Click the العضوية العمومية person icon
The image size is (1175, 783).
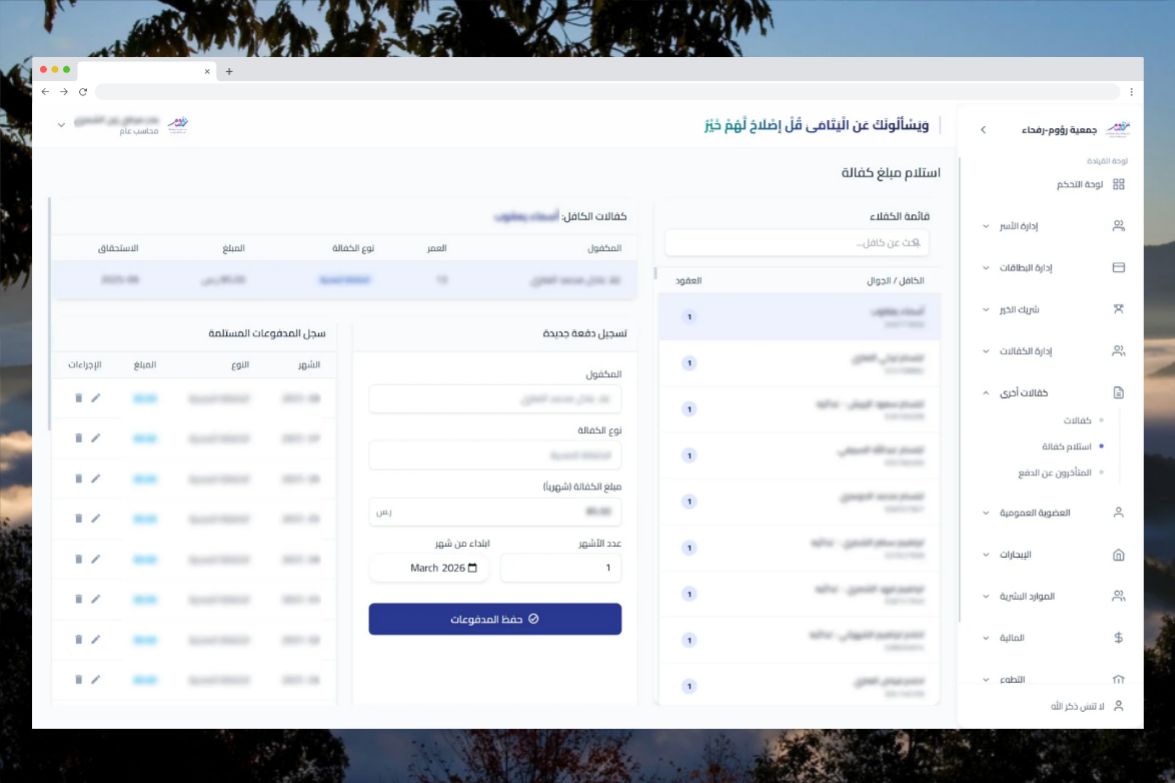[x=1118, y=513]
